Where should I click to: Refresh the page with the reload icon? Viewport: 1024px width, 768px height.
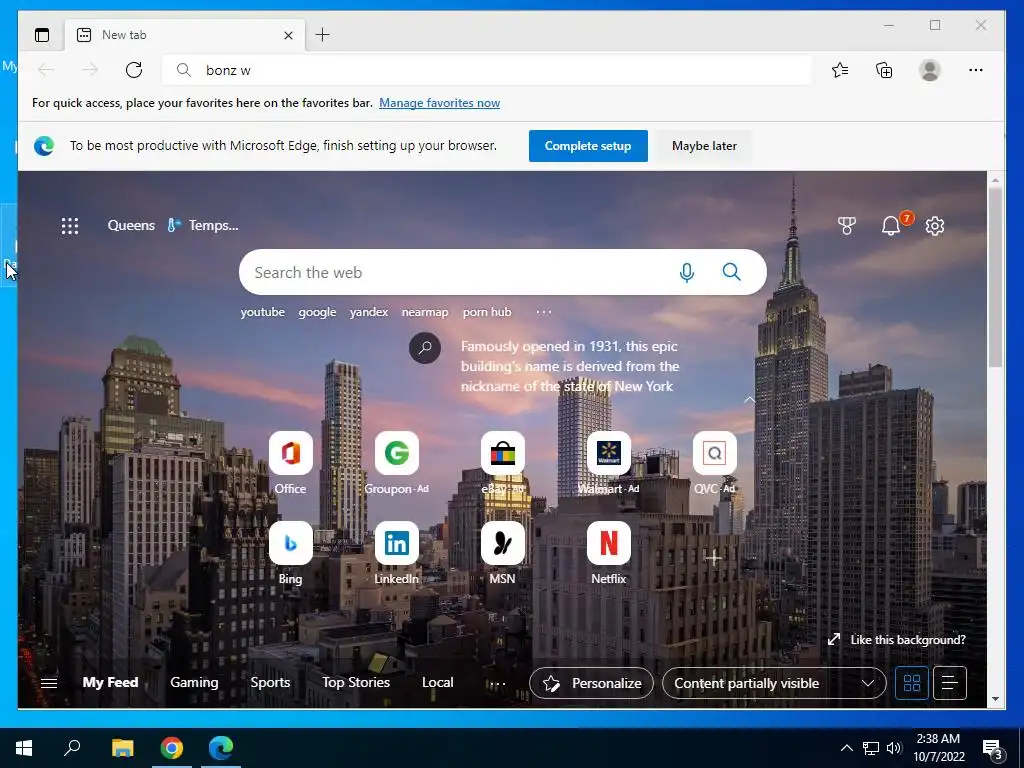pyautogui.click(x=134, y=70)
